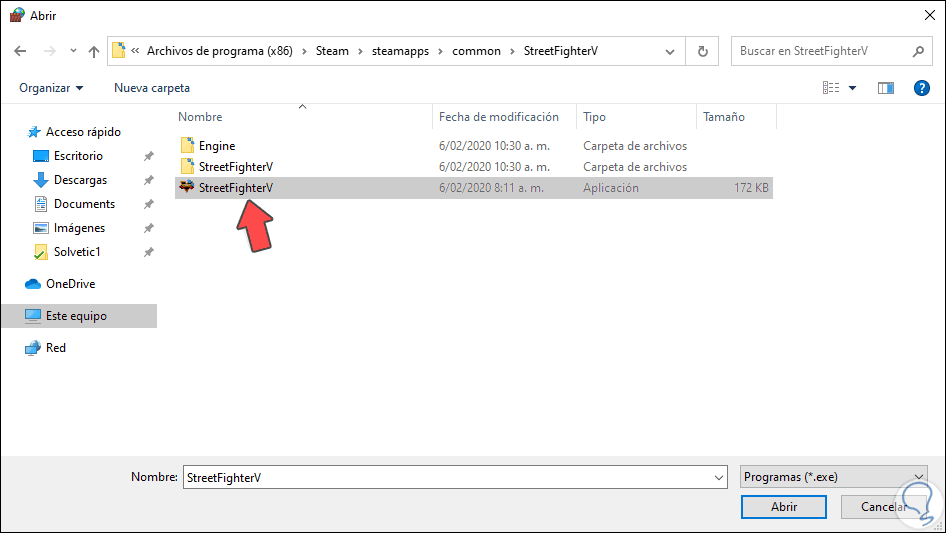Click the common breadcrumb segment
The height and width of the screenshot is (533, 946).
pyautogui.click(x=476, y=51)
